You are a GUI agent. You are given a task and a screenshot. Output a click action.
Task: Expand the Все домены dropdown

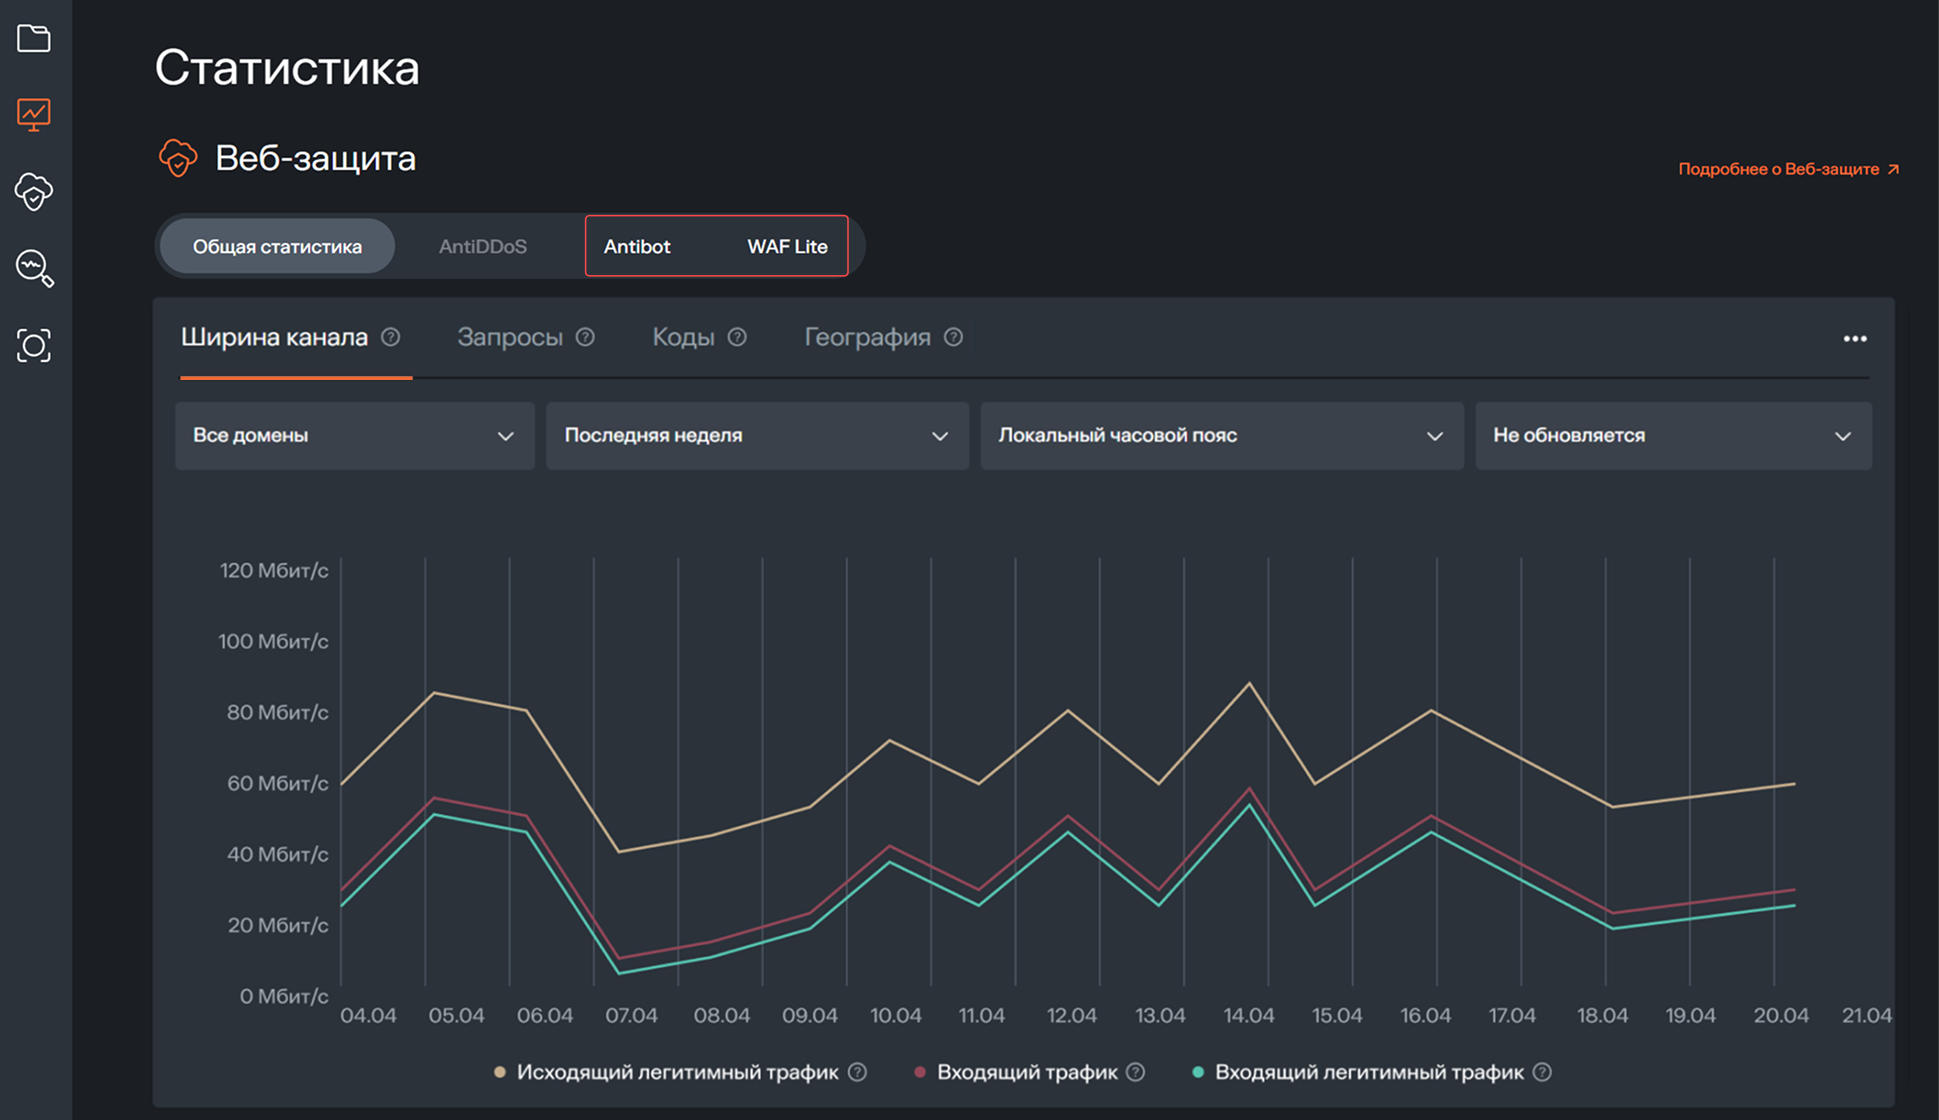coord(354,435)
